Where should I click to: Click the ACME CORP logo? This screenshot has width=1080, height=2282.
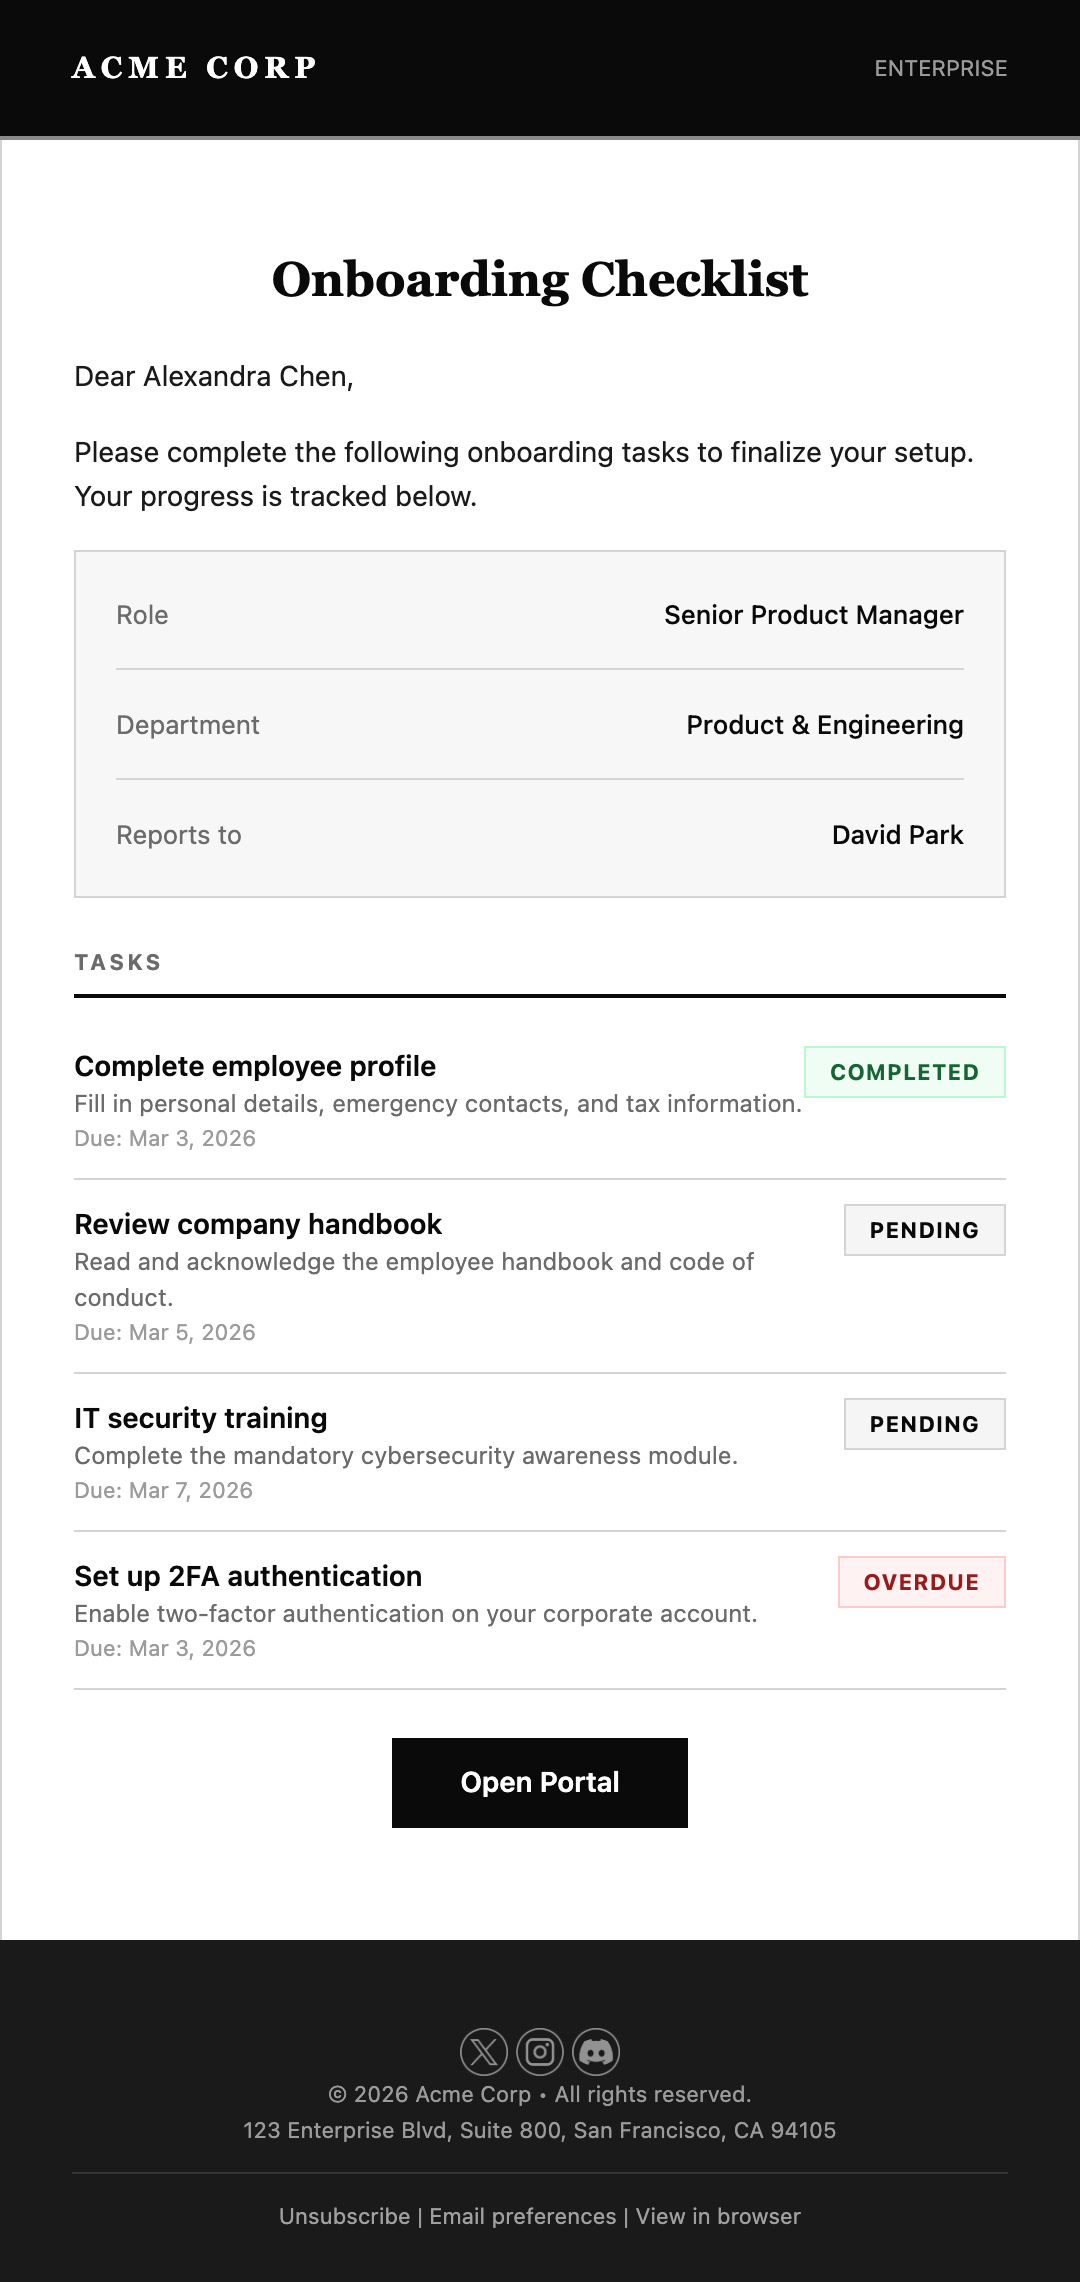coord(196,67)
